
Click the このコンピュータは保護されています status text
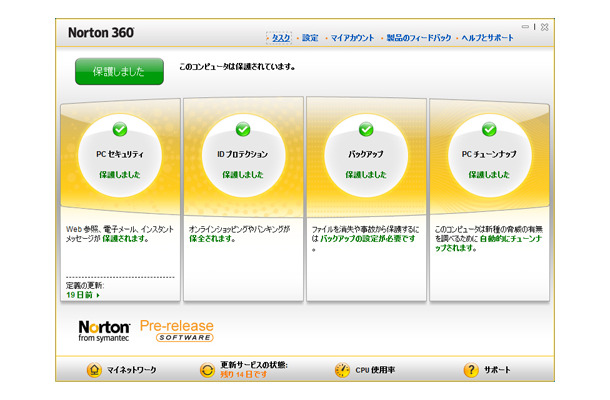(x=237, y=67)
